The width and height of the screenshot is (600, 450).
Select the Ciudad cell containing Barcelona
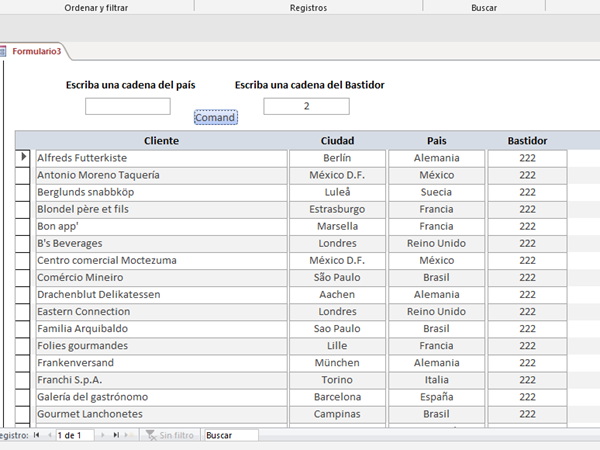[x=337, y=397]
